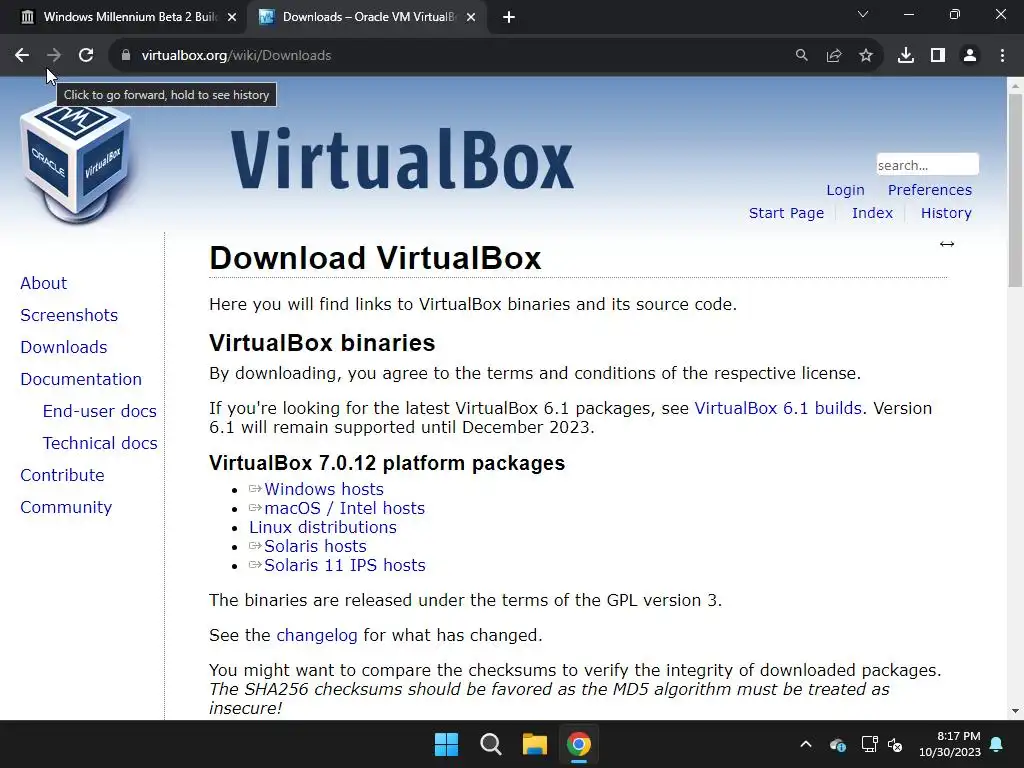Show hidden system tray icons
The height and width of the screenshot is (768, 1024).
point(806,744)
